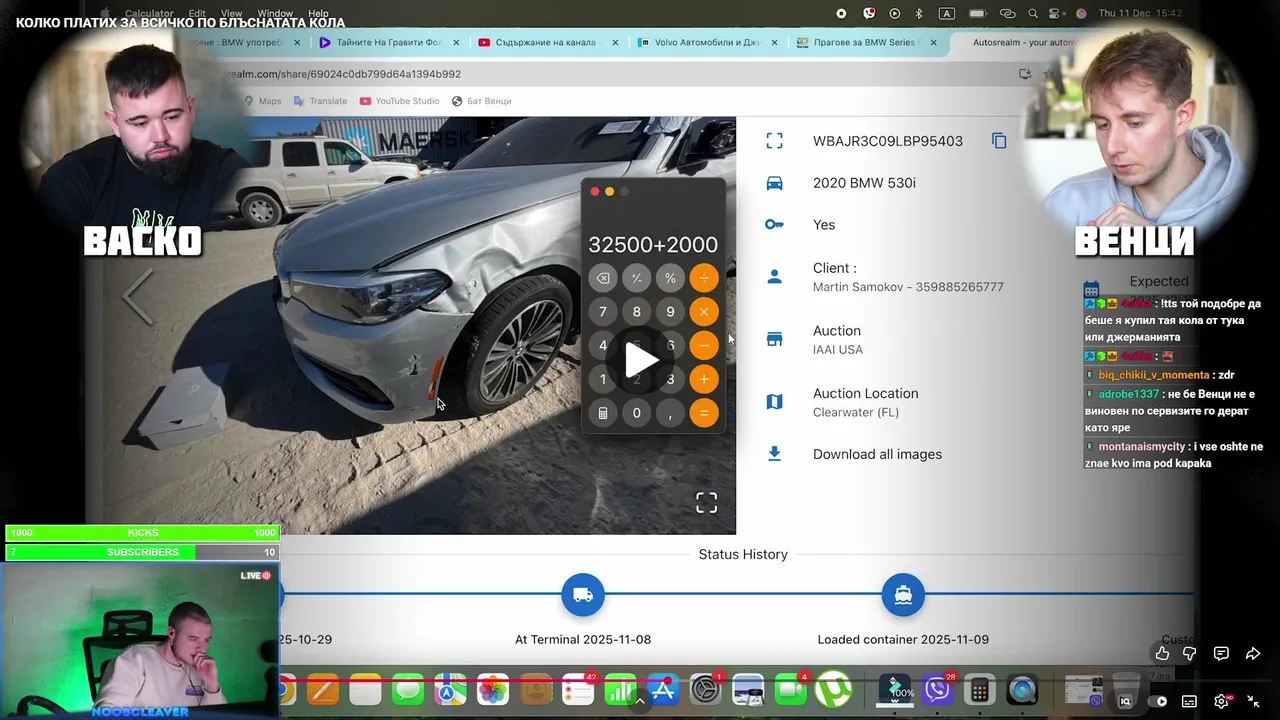
Task: Exit fullscreen with the collapse arrows icon
Action: pyautogui.click(x=1254, y=702)
